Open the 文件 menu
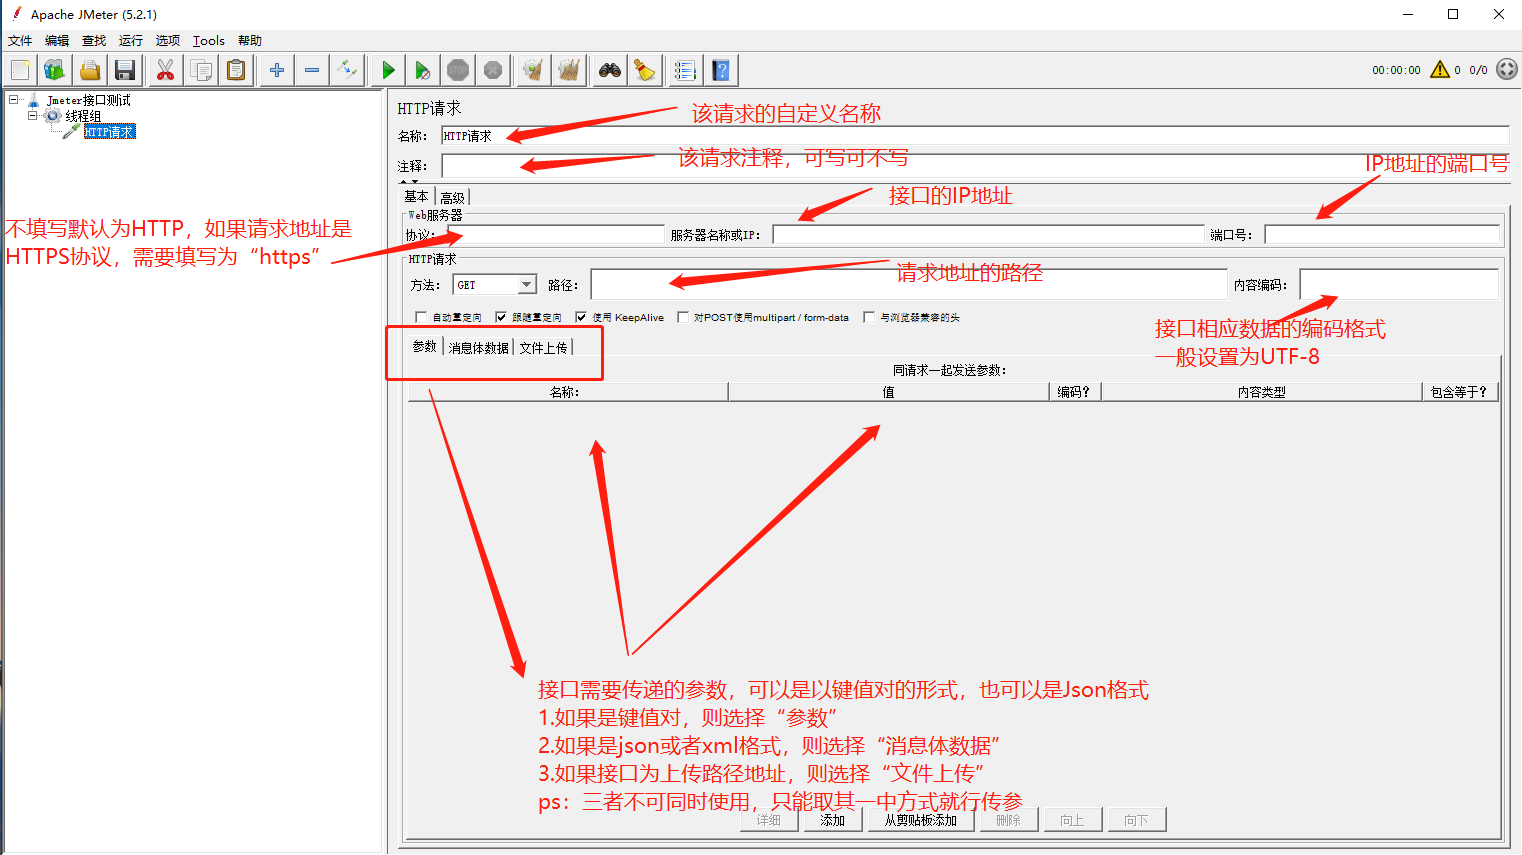The height and width of the screenshot is (855, 1522). 20,41
